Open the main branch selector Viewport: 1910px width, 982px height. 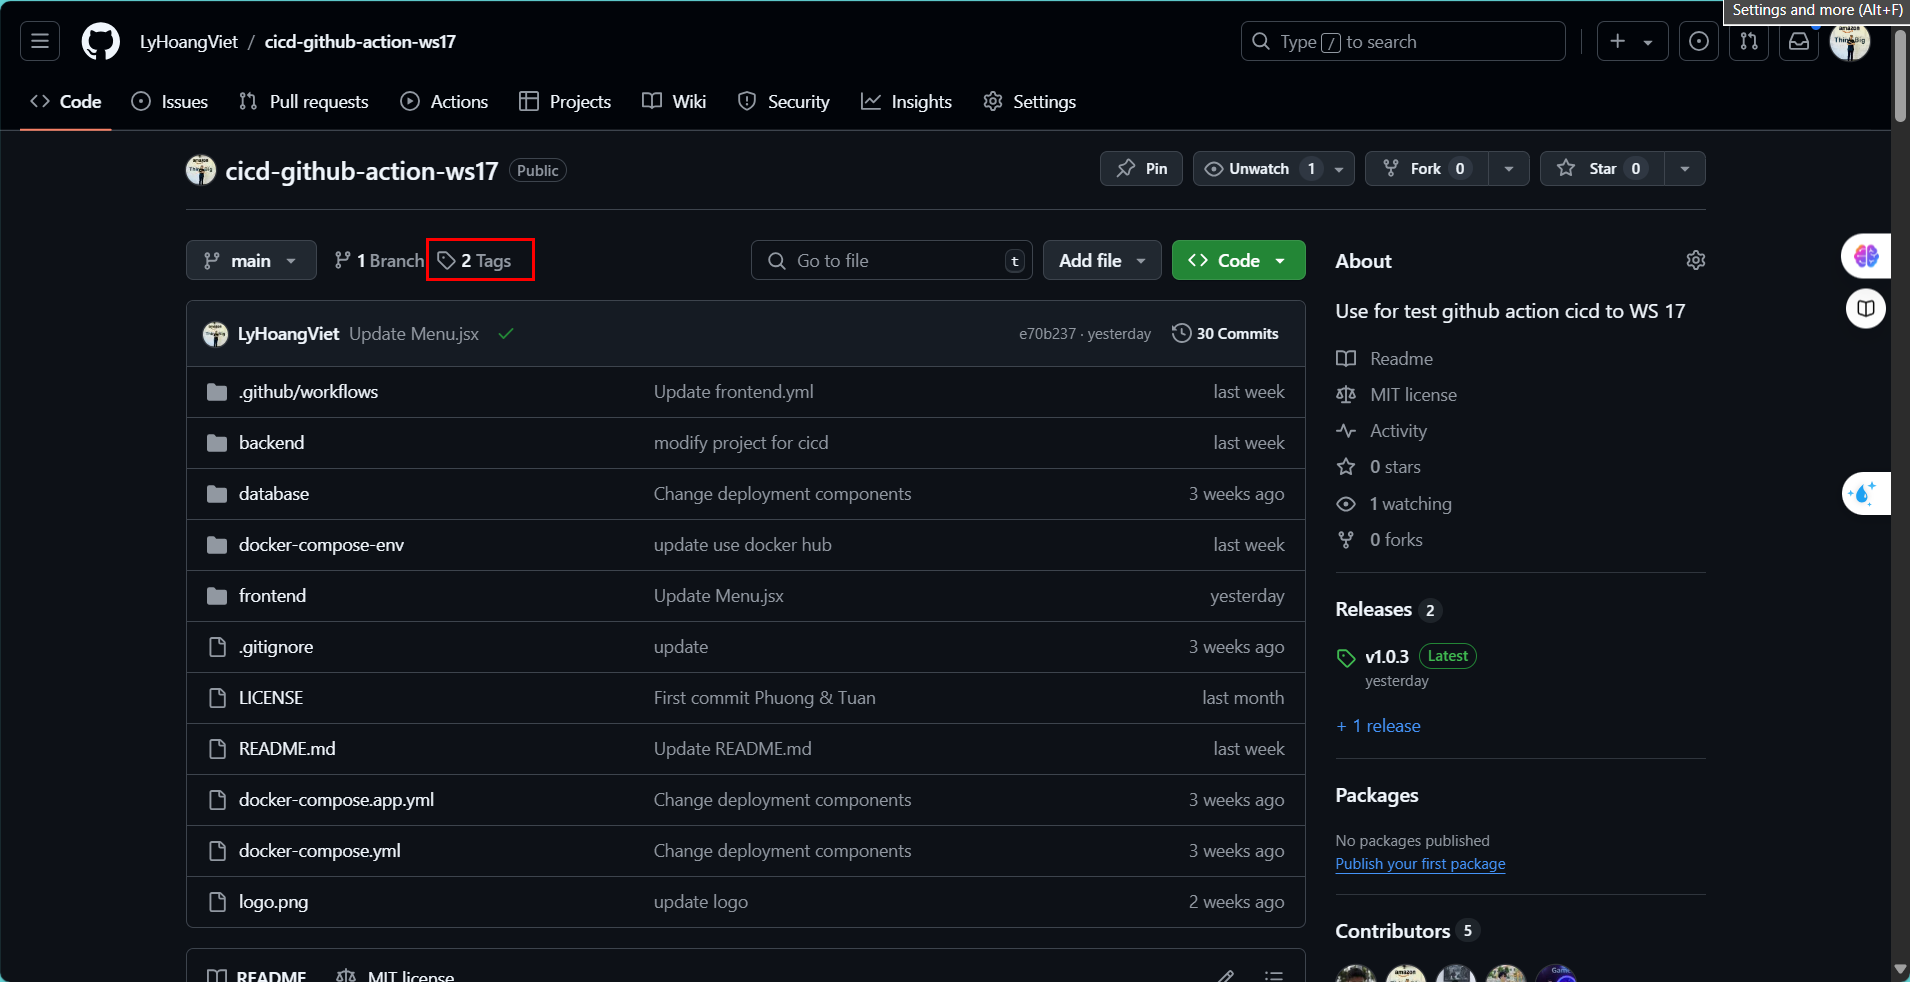pos(251,260)
